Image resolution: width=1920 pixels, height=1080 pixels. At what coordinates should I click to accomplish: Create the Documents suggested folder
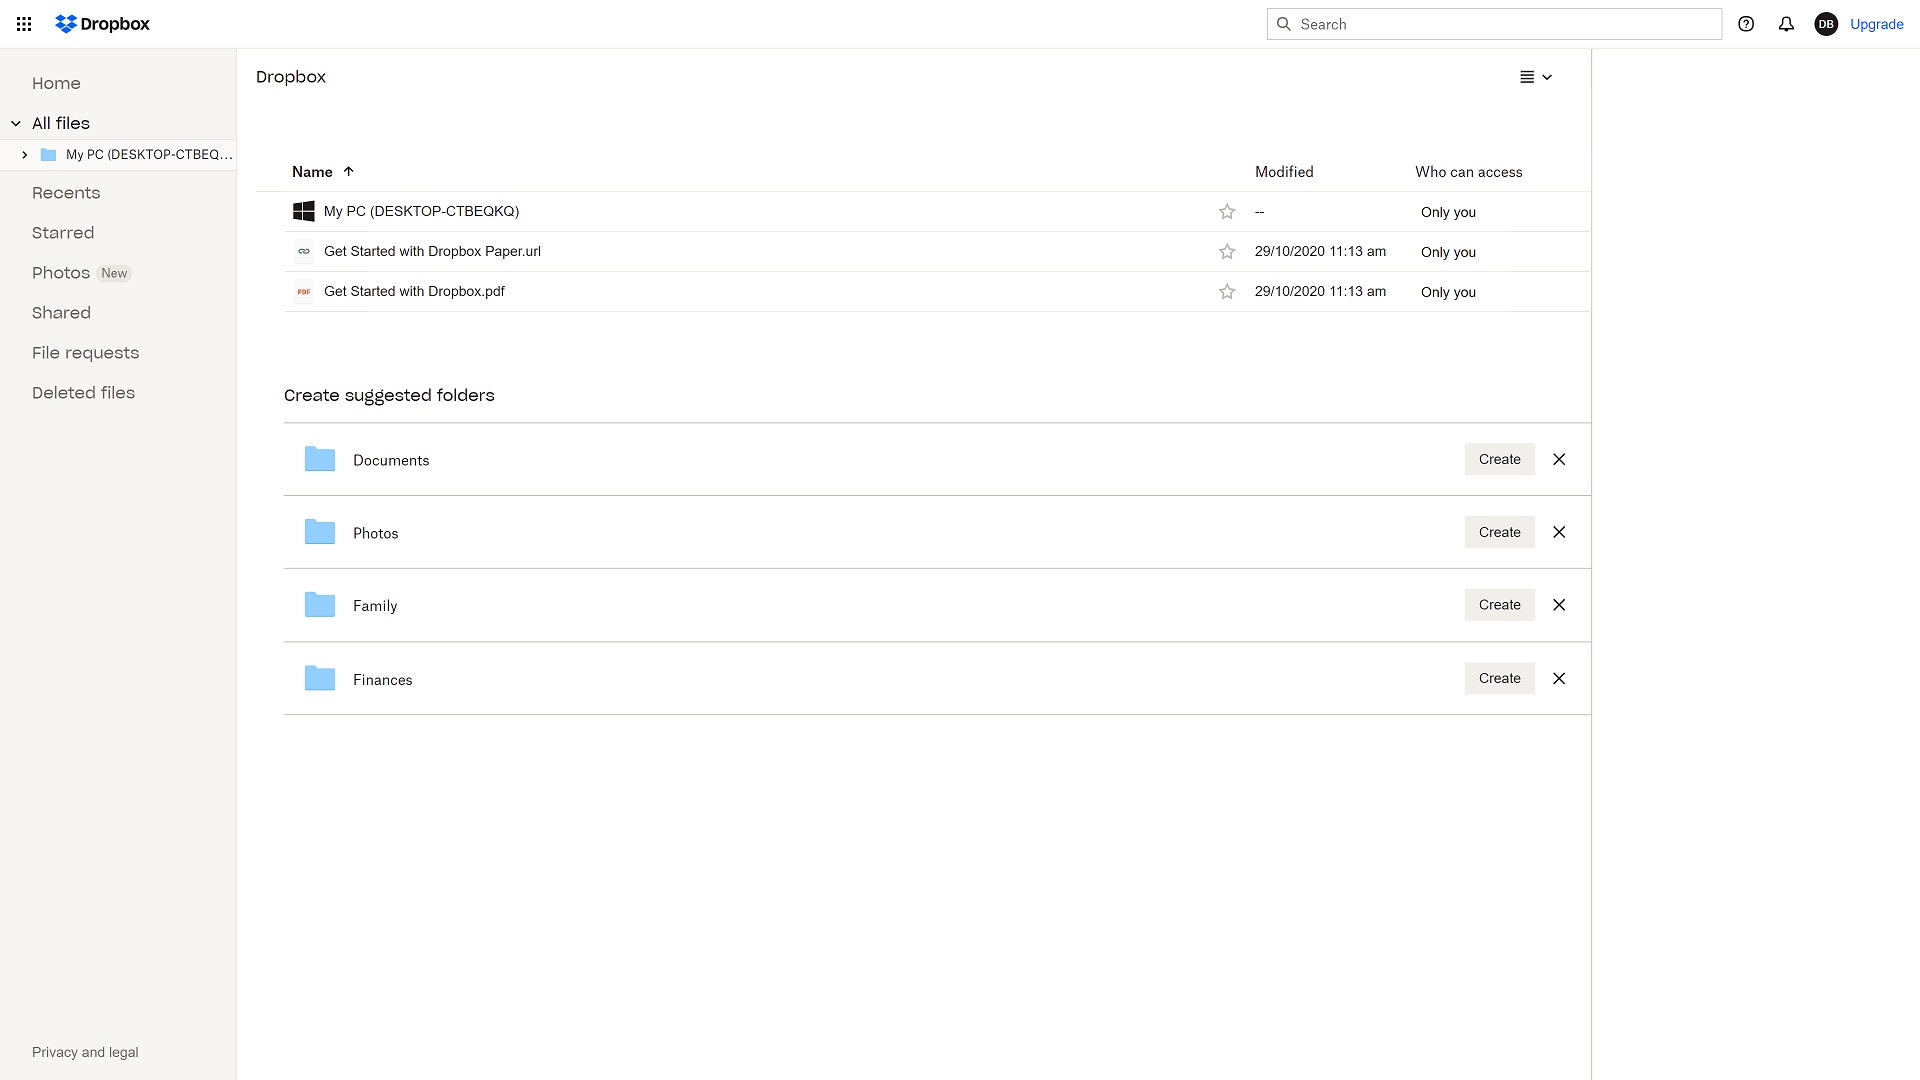click(1499, 459)
